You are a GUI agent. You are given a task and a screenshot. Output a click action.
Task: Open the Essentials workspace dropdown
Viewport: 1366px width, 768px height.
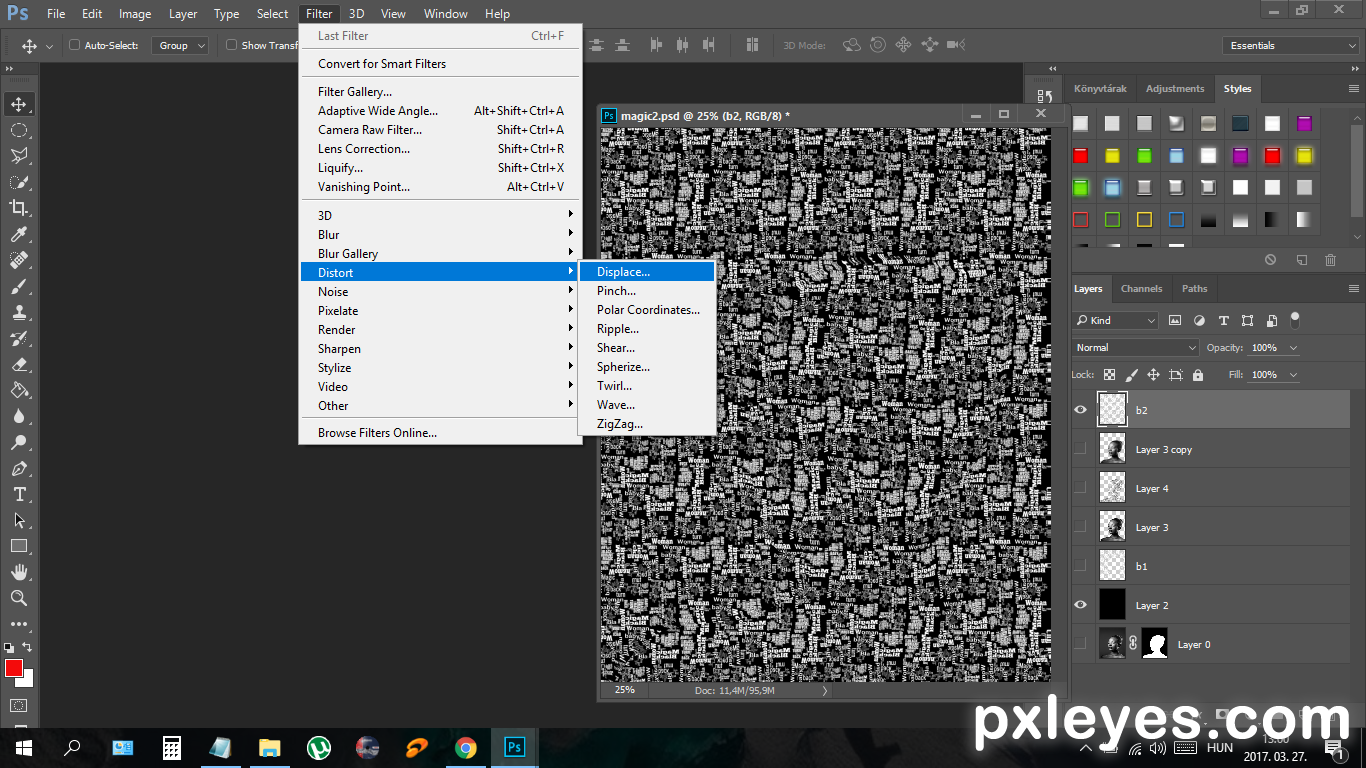[x=1291, y=45]
